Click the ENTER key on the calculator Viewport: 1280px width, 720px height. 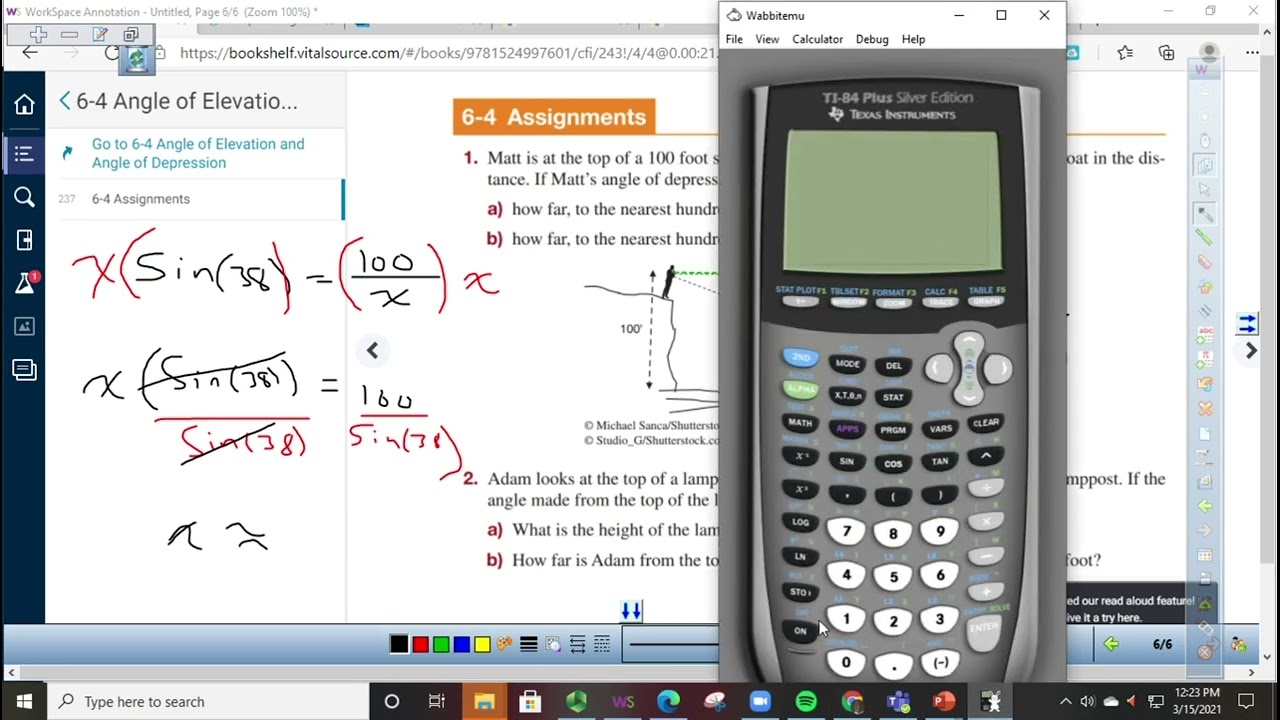click(x=984, y=628)
